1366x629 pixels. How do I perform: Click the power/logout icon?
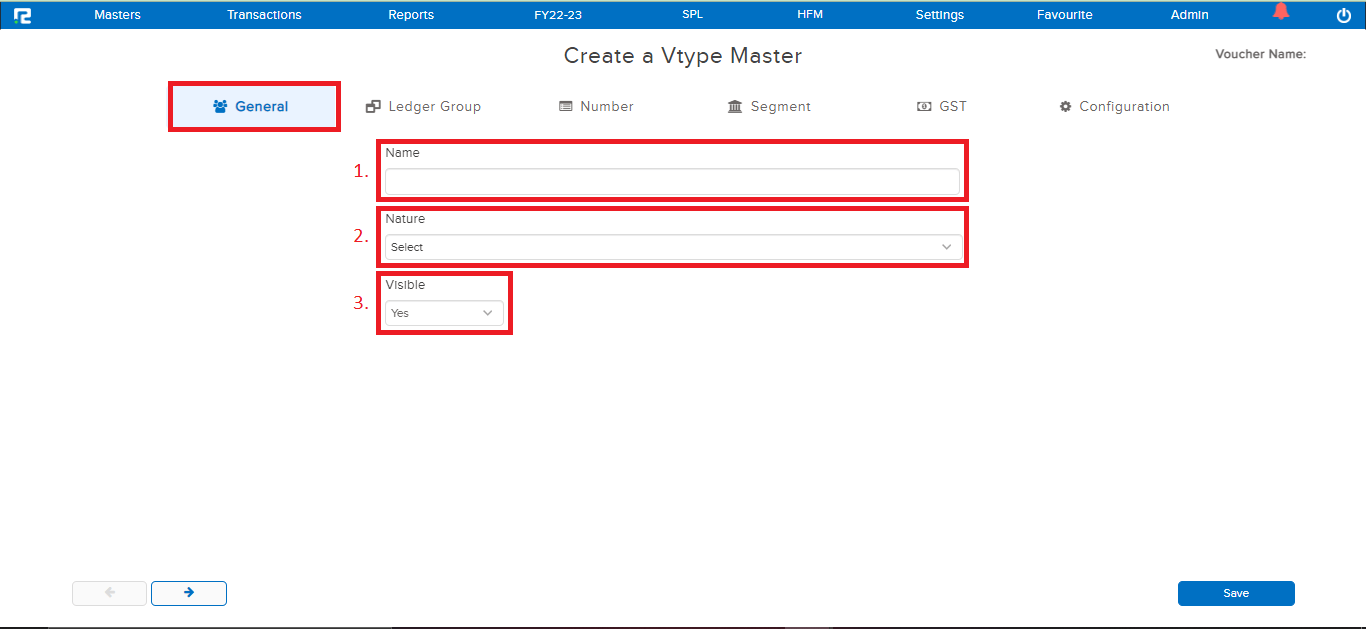[x=1343, y=14]
